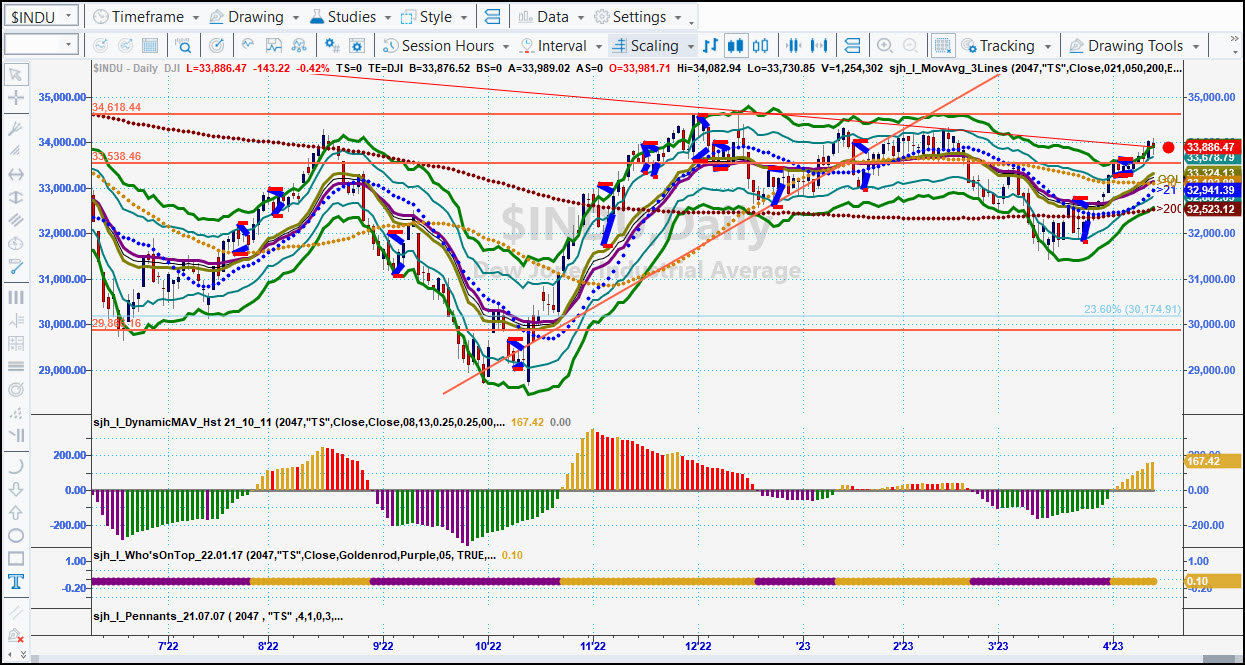Expand the Tracking dropdown arrow
Image resolution: width=1245 pixels, height=665 pixels.
tap(1047, 46)
